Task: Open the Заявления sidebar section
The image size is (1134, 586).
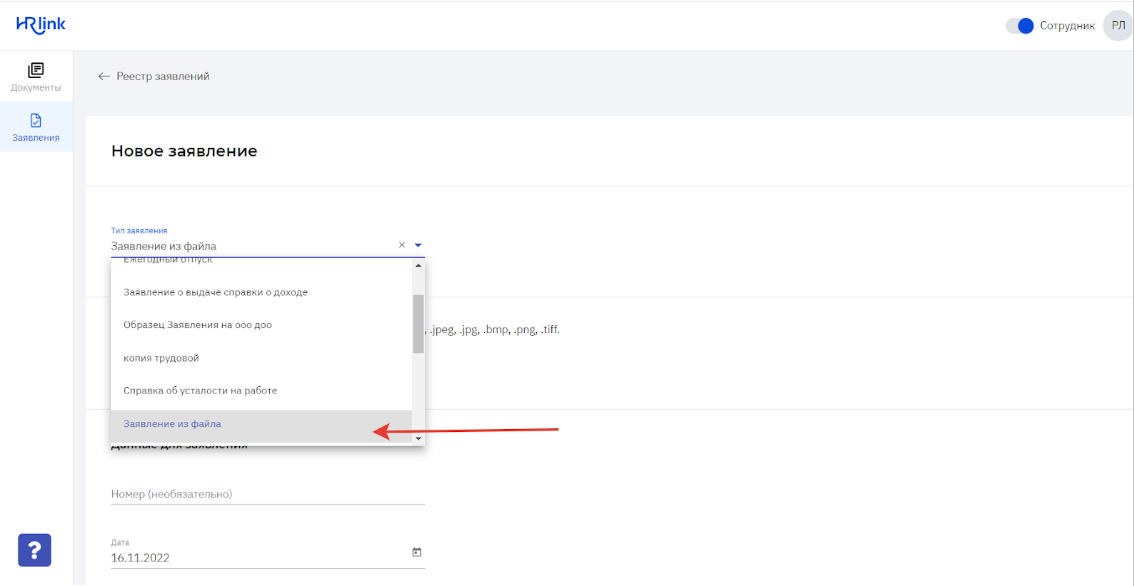Action: [x=36, y=127]
